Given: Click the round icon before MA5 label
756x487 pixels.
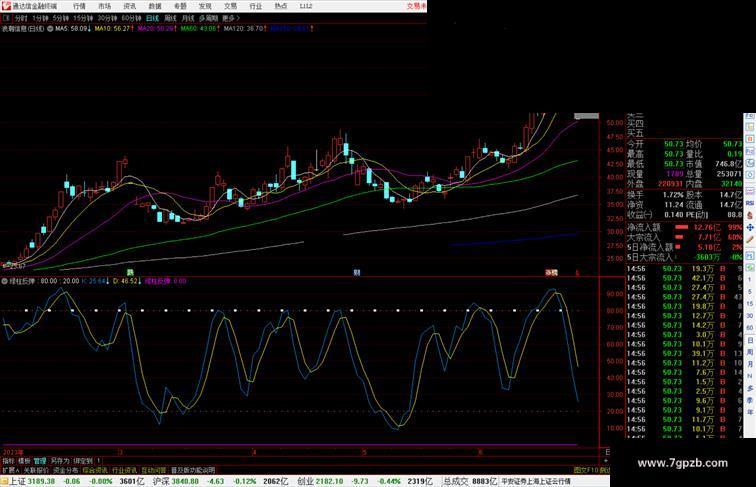Looking at the screenshot, I should pos(50,29).
